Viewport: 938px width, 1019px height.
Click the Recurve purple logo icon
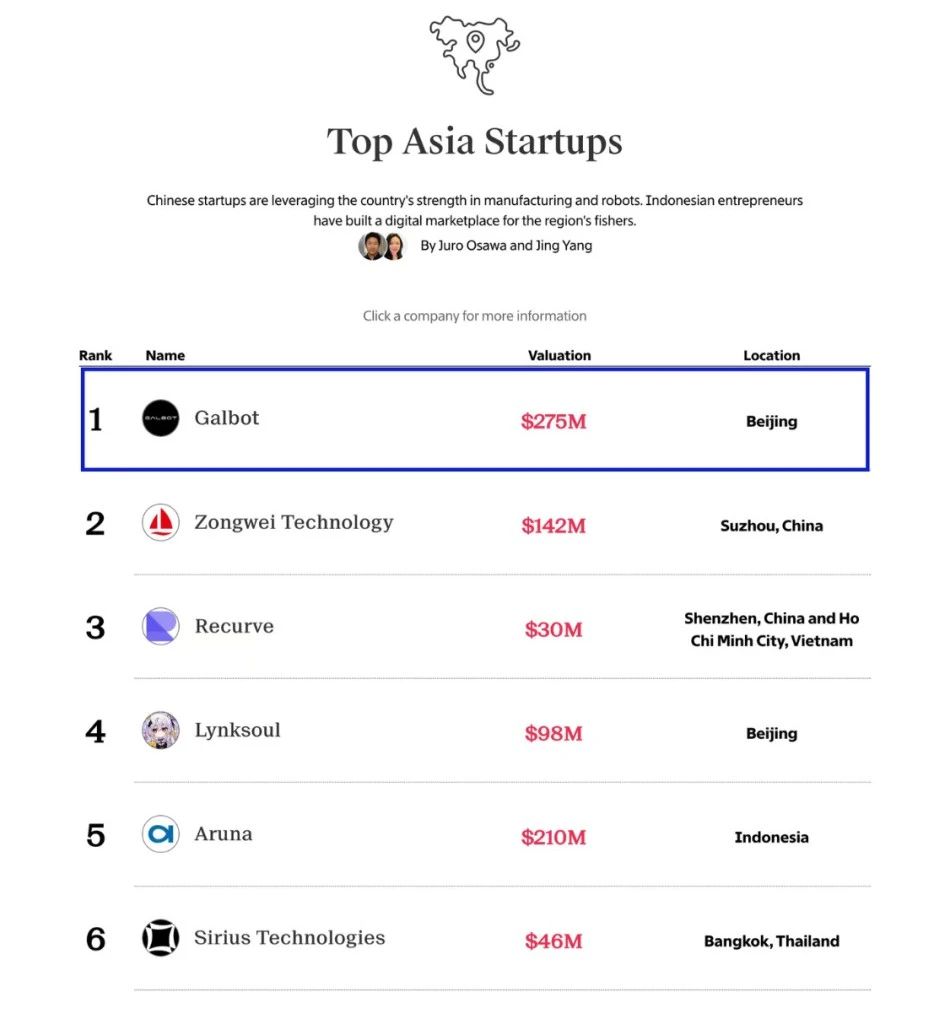coord(161,626)
